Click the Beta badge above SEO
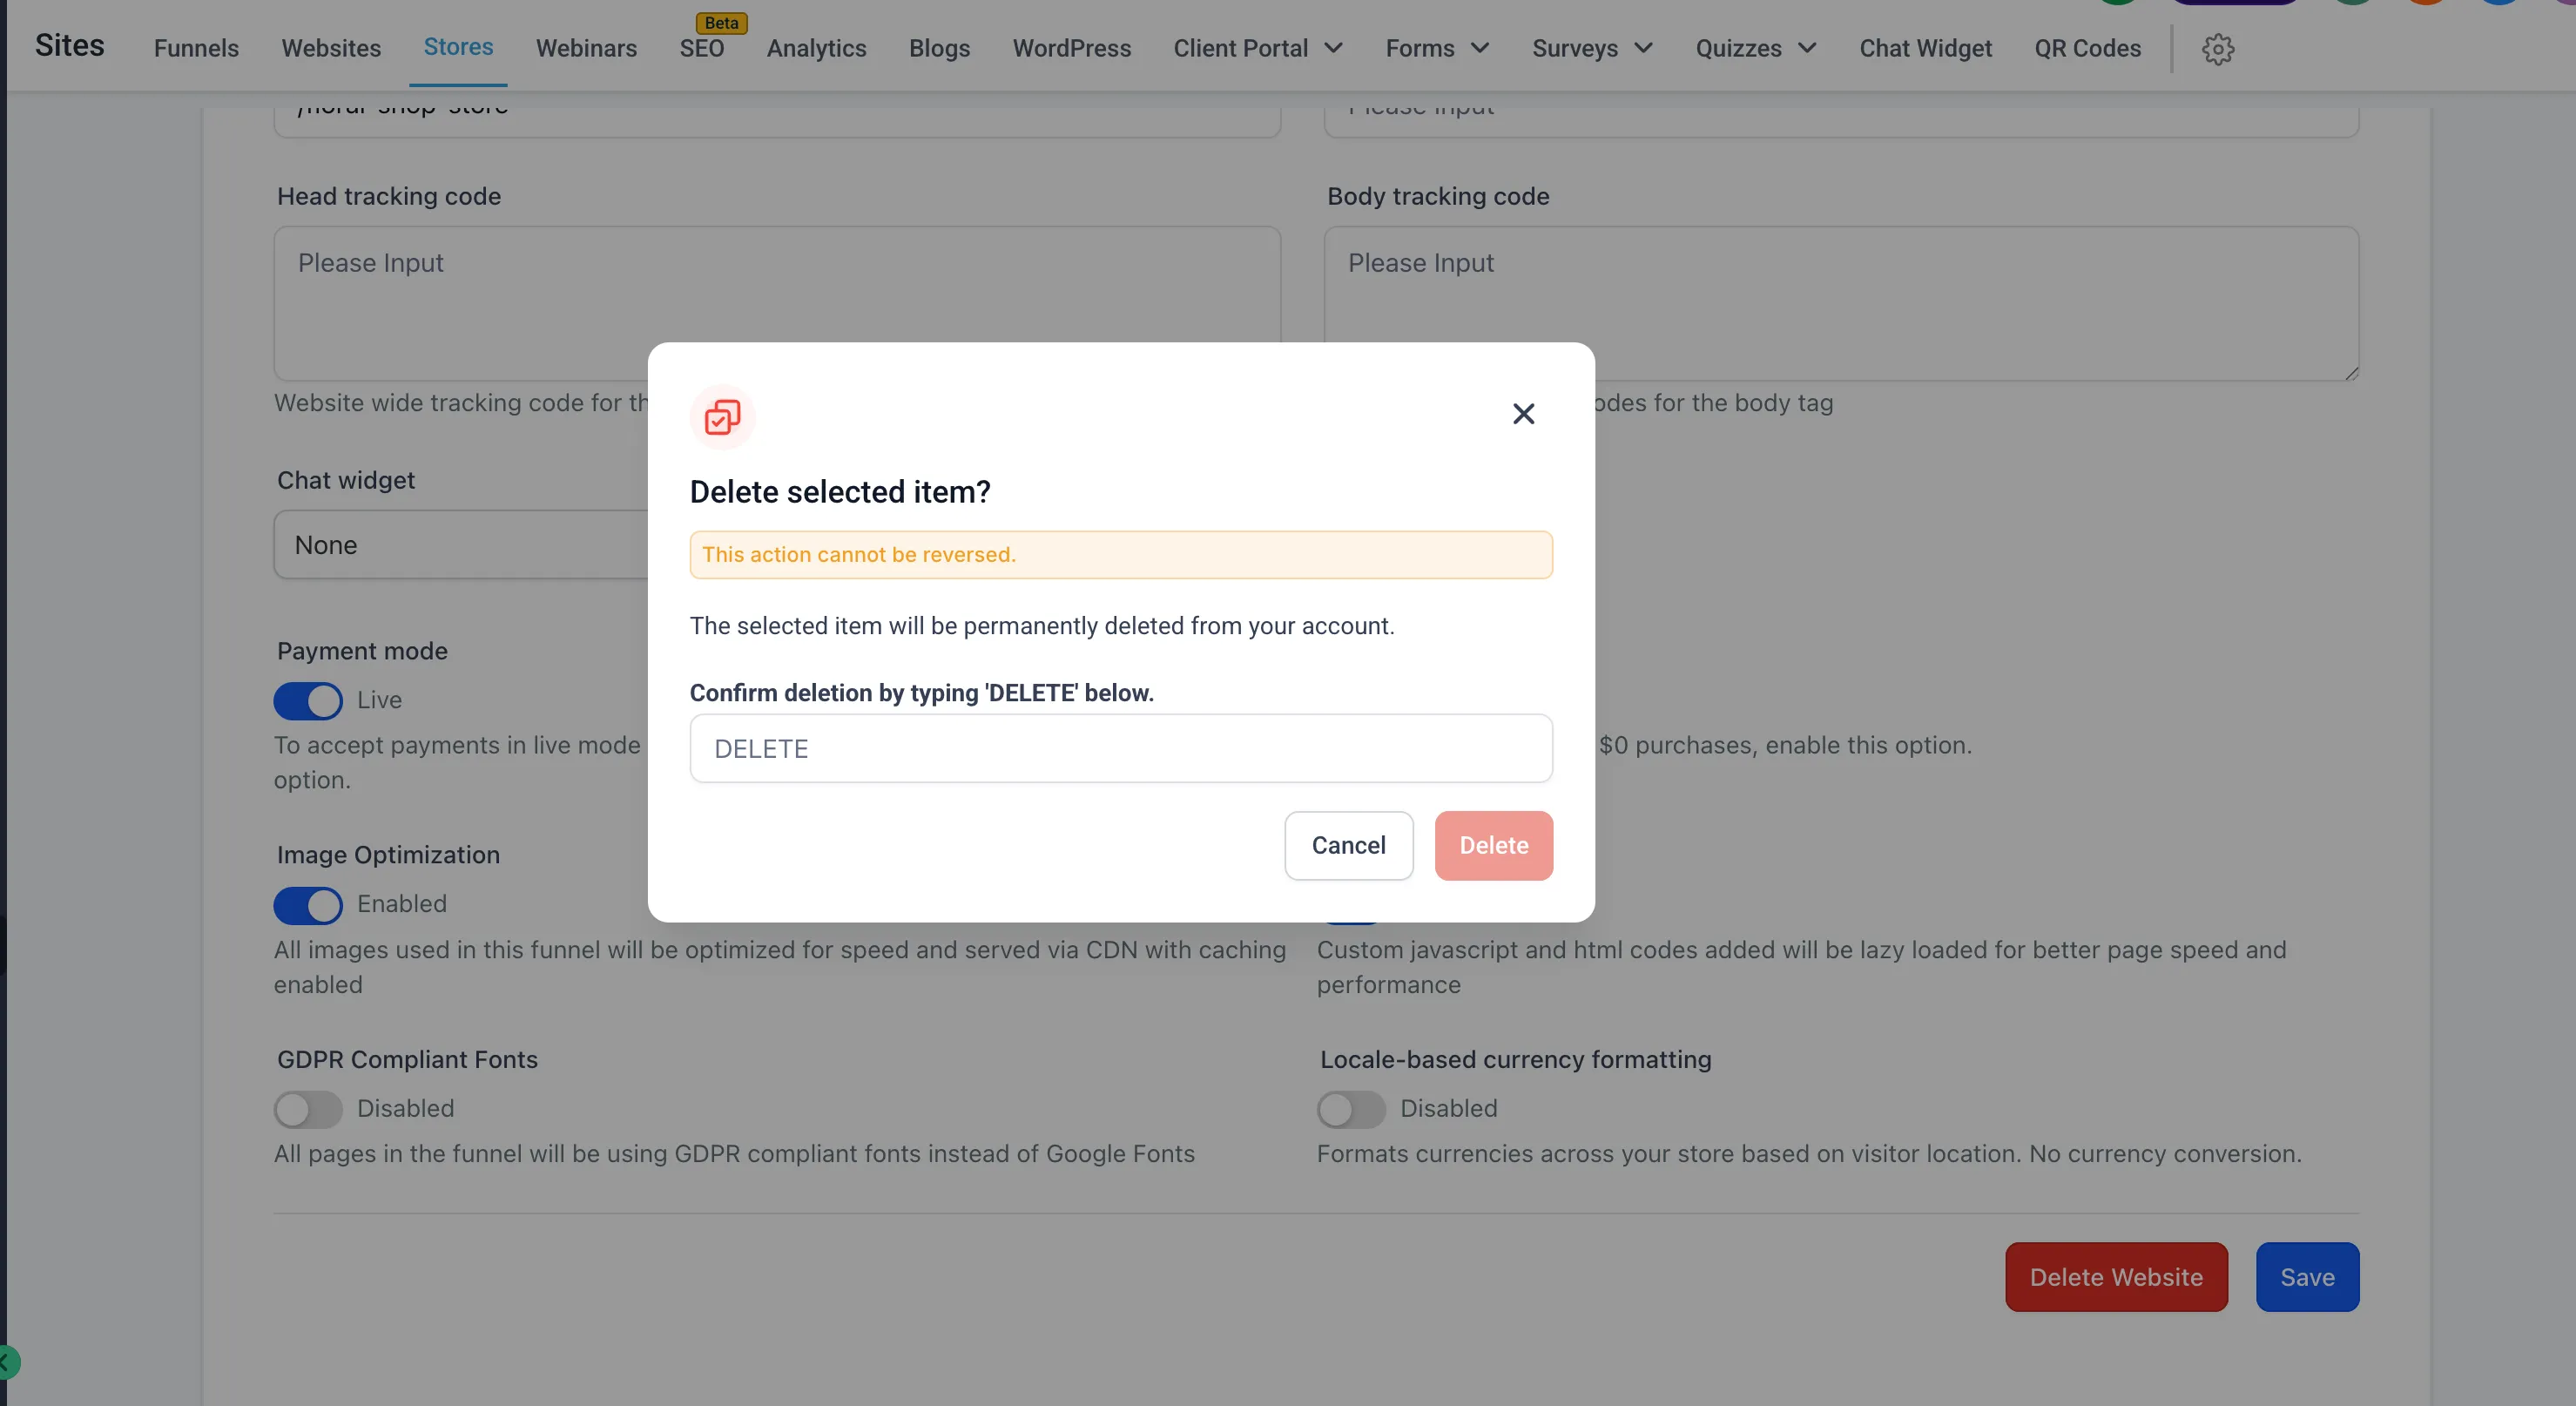 coord(721,23)
